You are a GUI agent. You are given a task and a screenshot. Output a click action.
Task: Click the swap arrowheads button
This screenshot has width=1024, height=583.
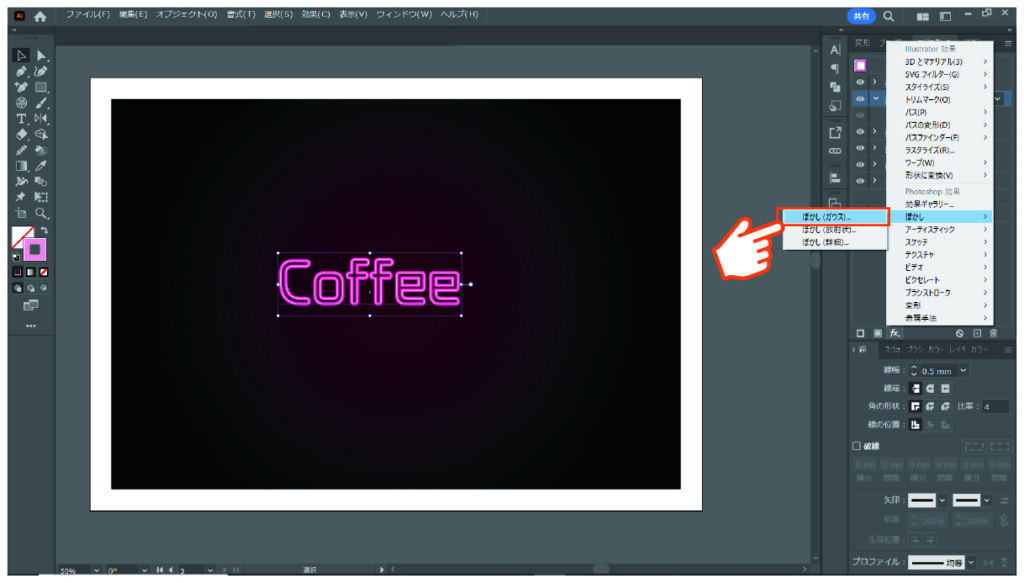pos(1004,501)
